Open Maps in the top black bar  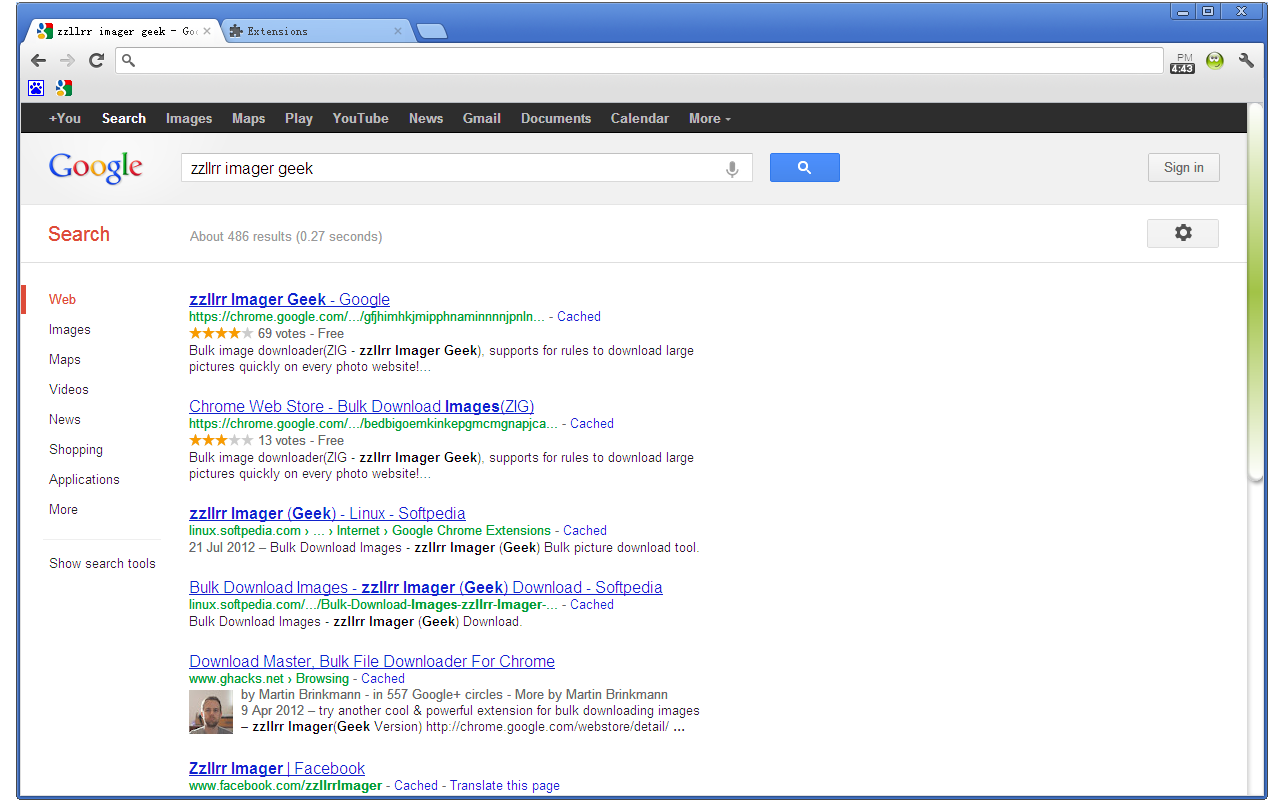(249, 118)
